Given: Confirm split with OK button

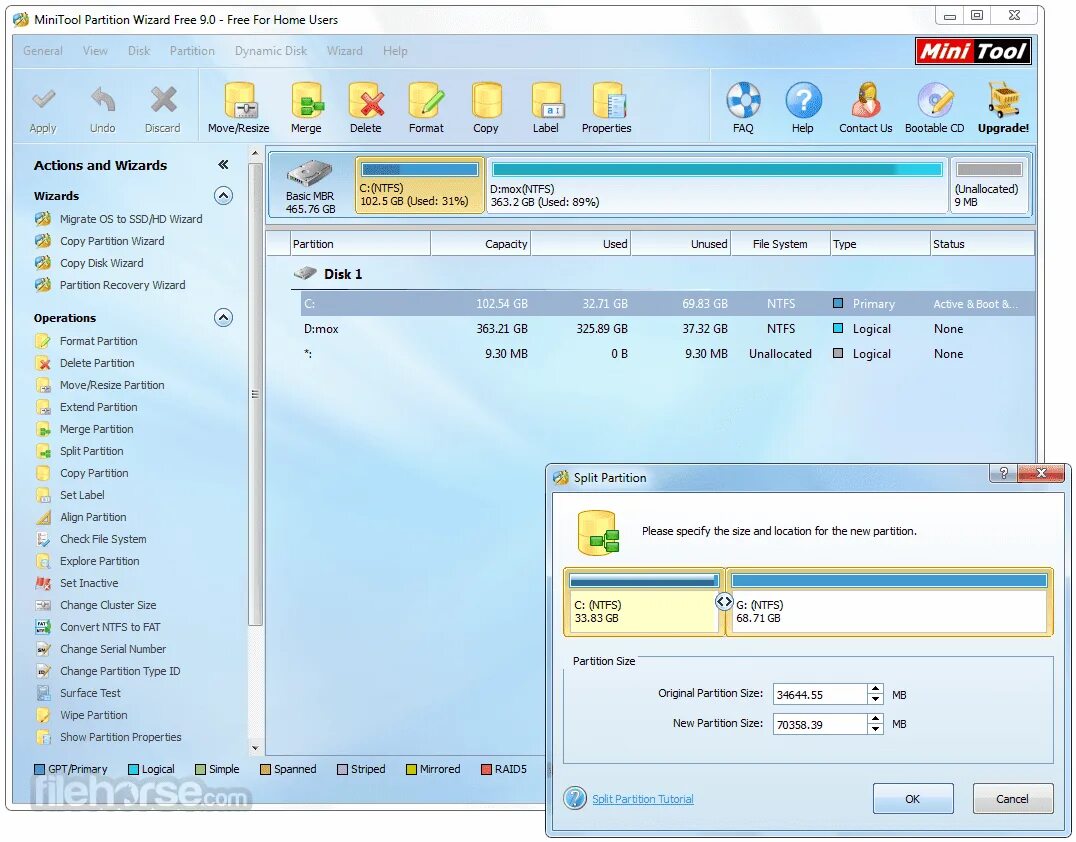Looking at the screenshot, I should pyautogui.click(x=913, y=799).
